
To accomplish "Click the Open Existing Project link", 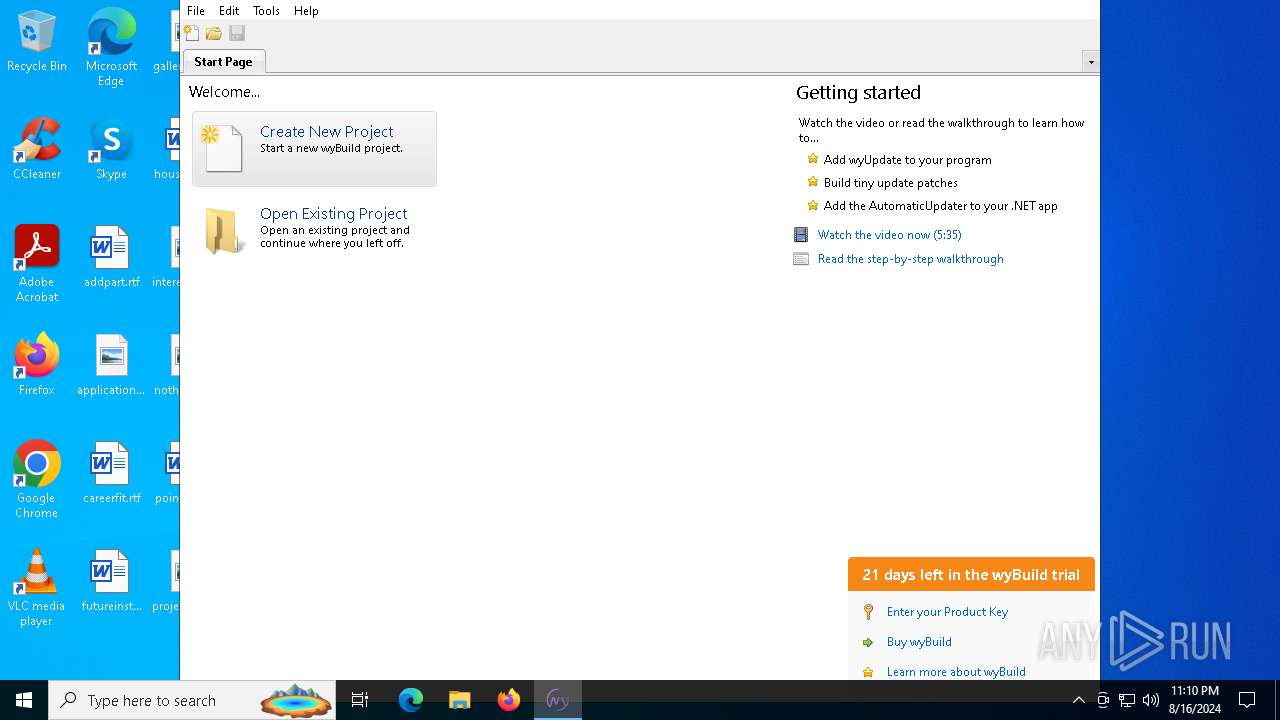I will 333,214.
